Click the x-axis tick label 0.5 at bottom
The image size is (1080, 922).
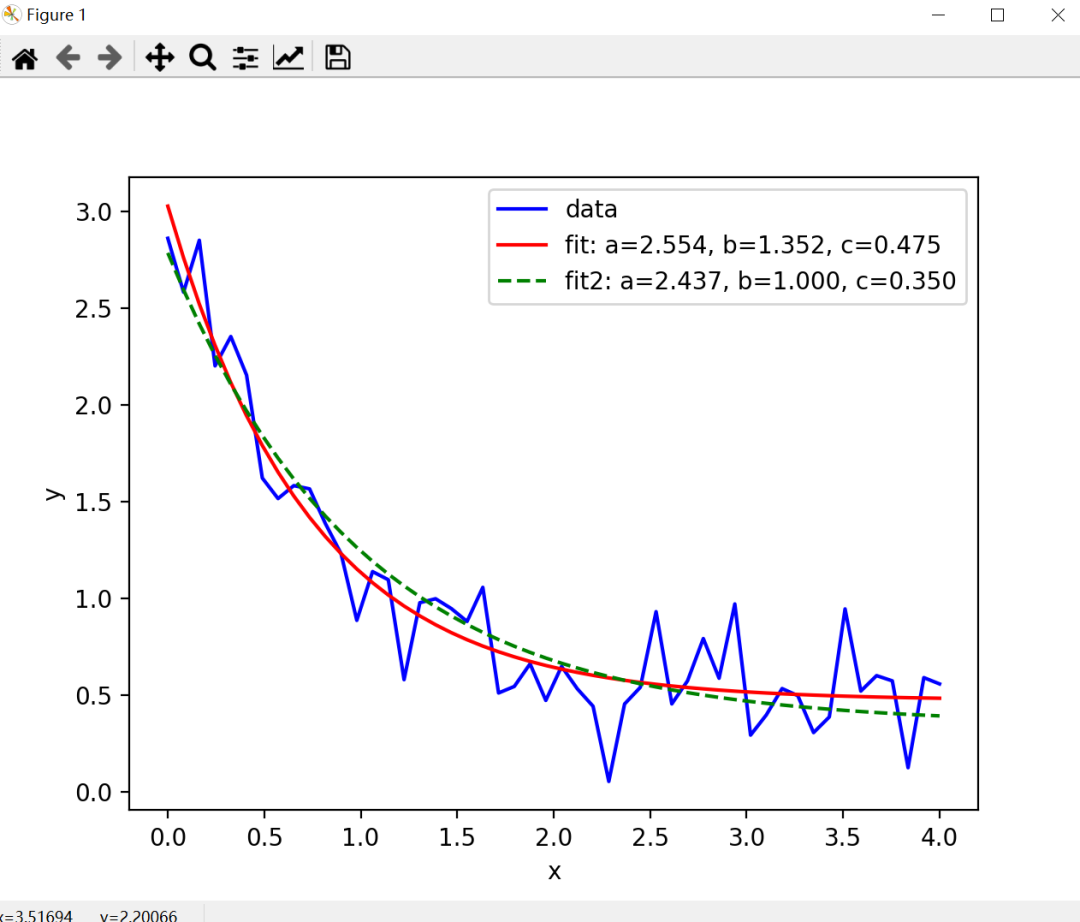[x=264, y=838]
